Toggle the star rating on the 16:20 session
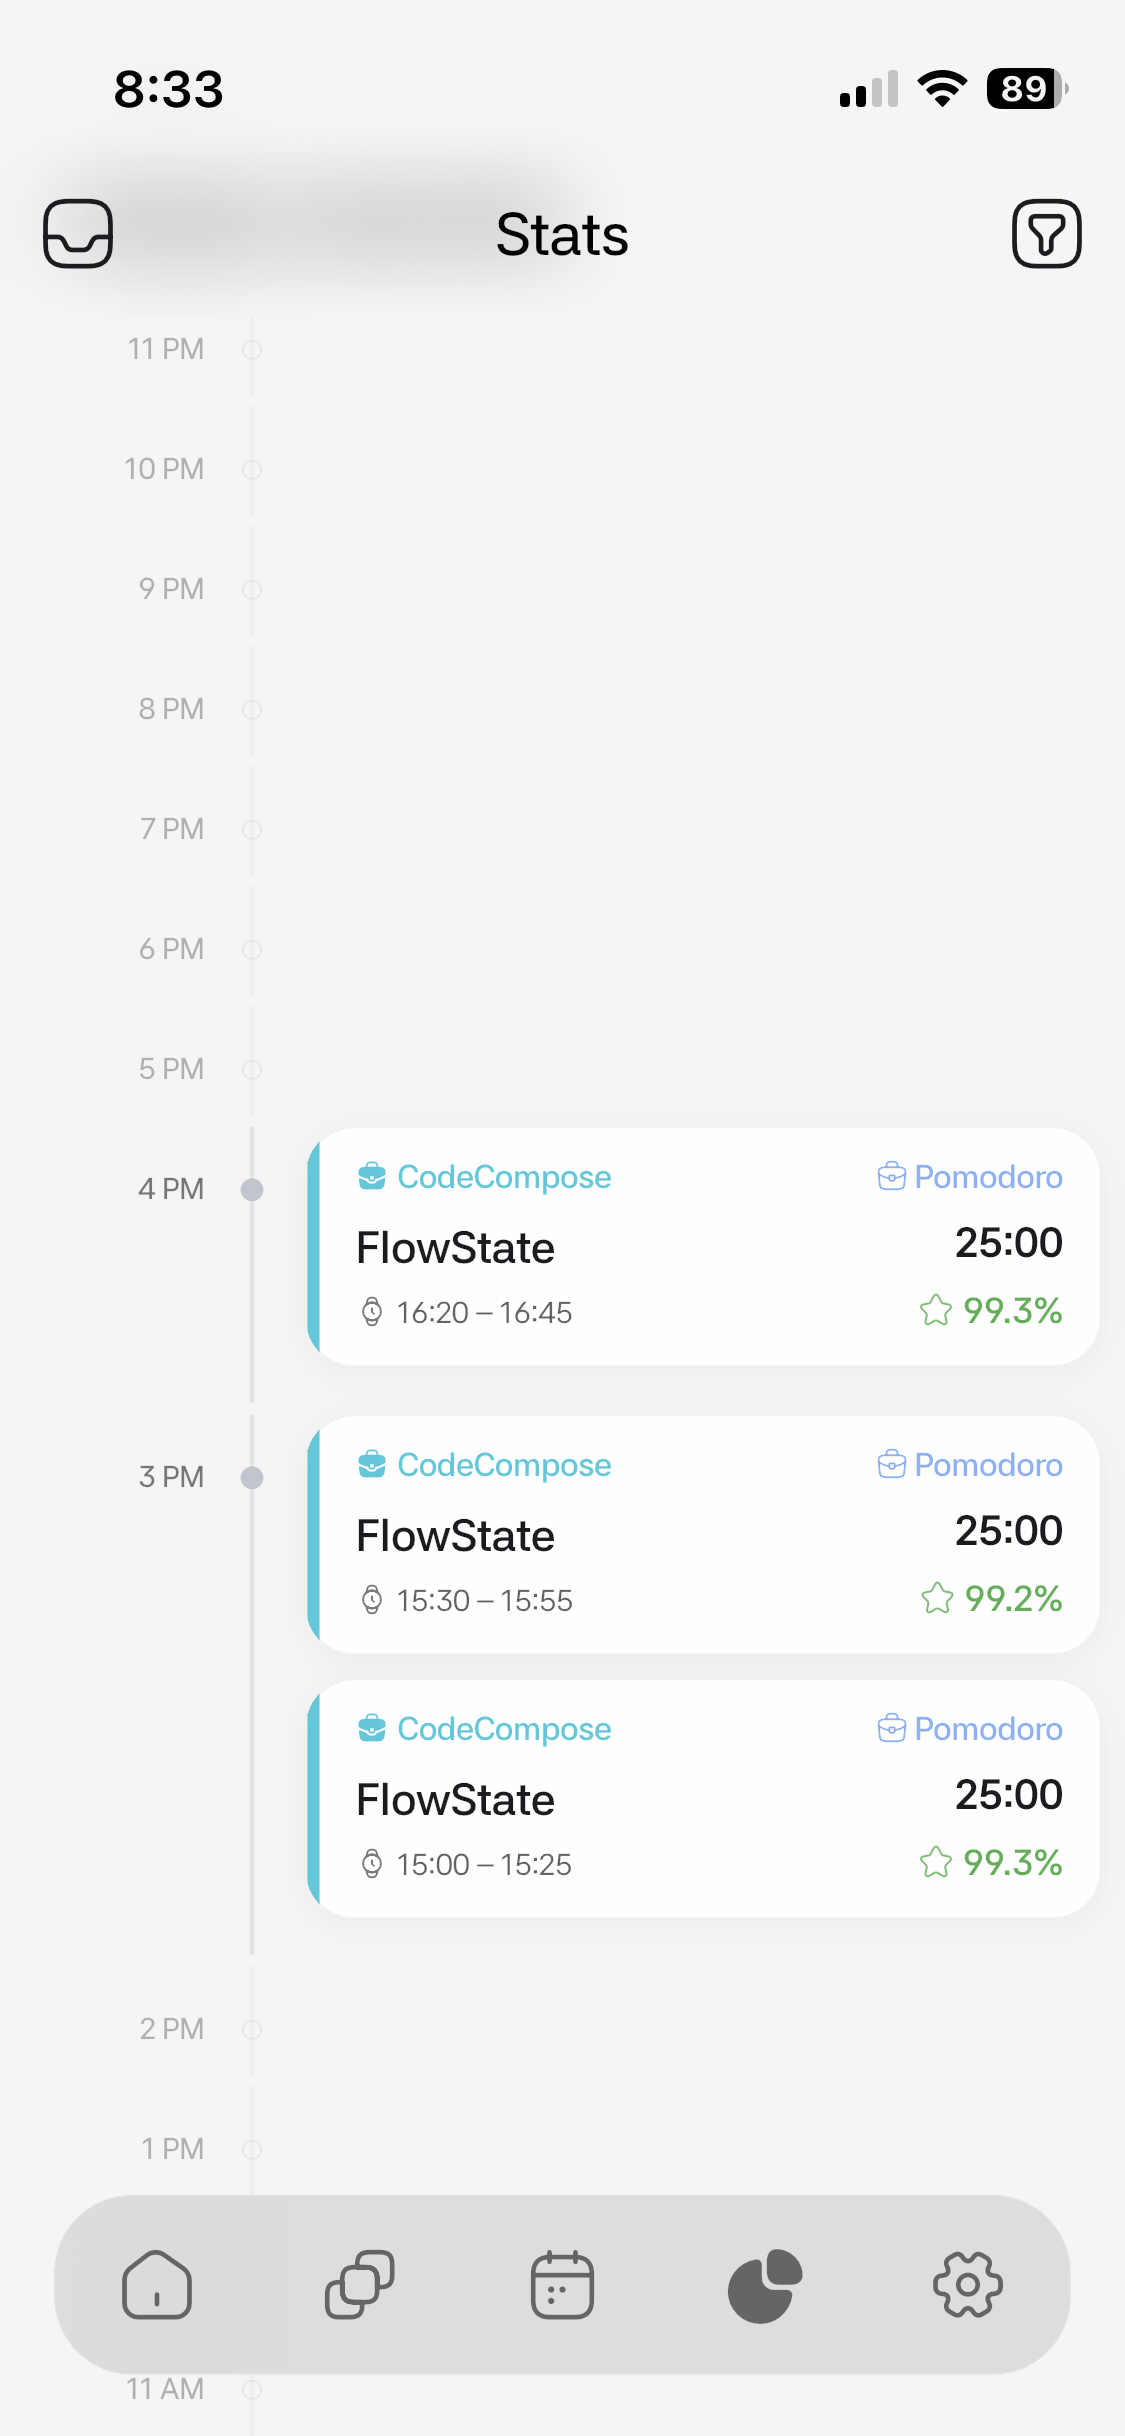Image resolution: width=1125 pixels, height=2436 pixels. point(936,1309)
